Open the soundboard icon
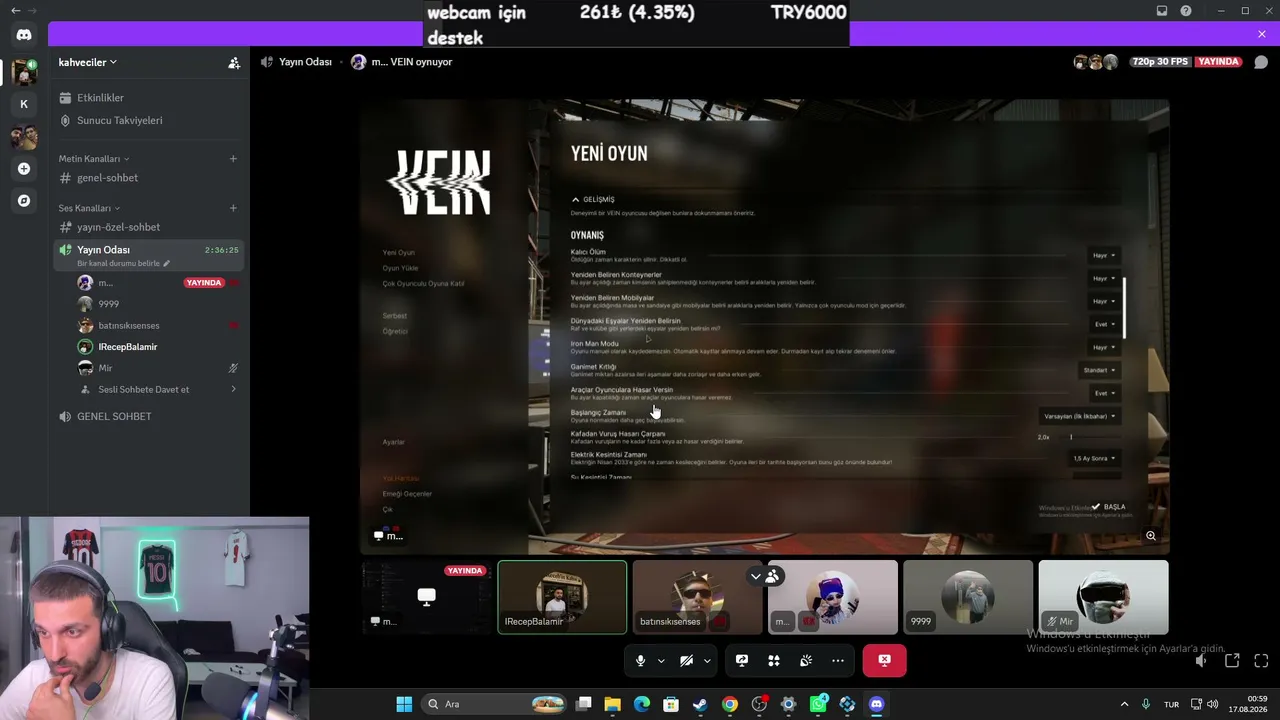Image resolution: width=1280 pixels, height=720 pixels. [806, 661]
